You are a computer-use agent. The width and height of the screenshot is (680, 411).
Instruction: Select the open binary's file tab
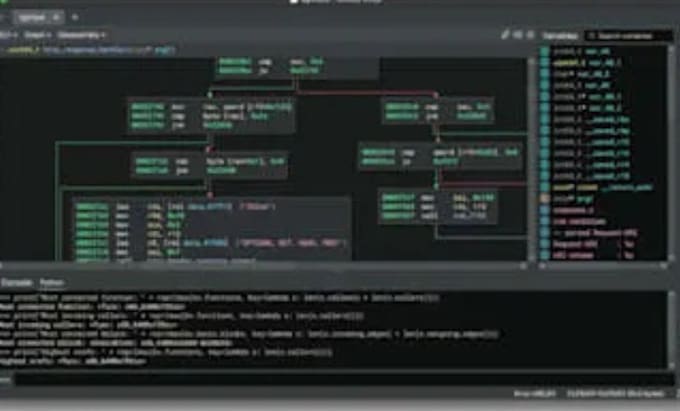coord(38,17)
